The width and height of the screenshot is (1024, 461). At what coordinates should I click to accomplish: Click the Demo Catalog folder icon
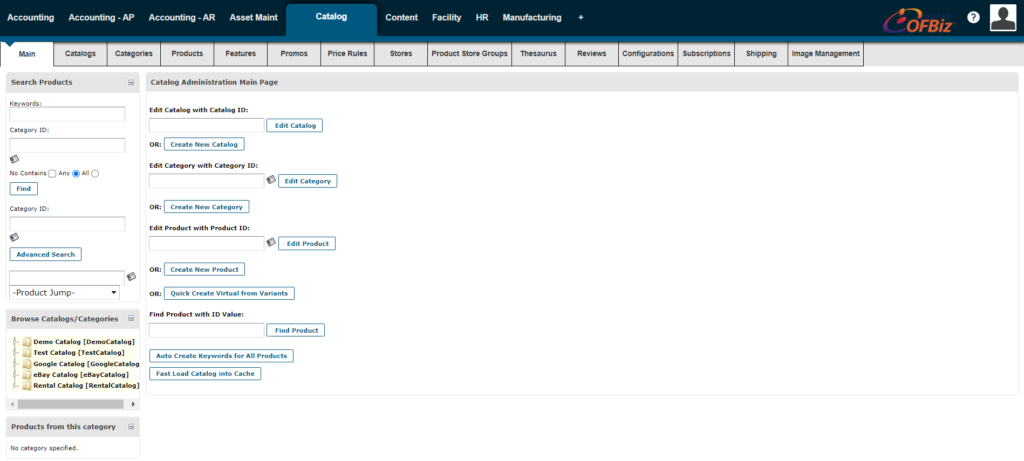coord(26,342)
